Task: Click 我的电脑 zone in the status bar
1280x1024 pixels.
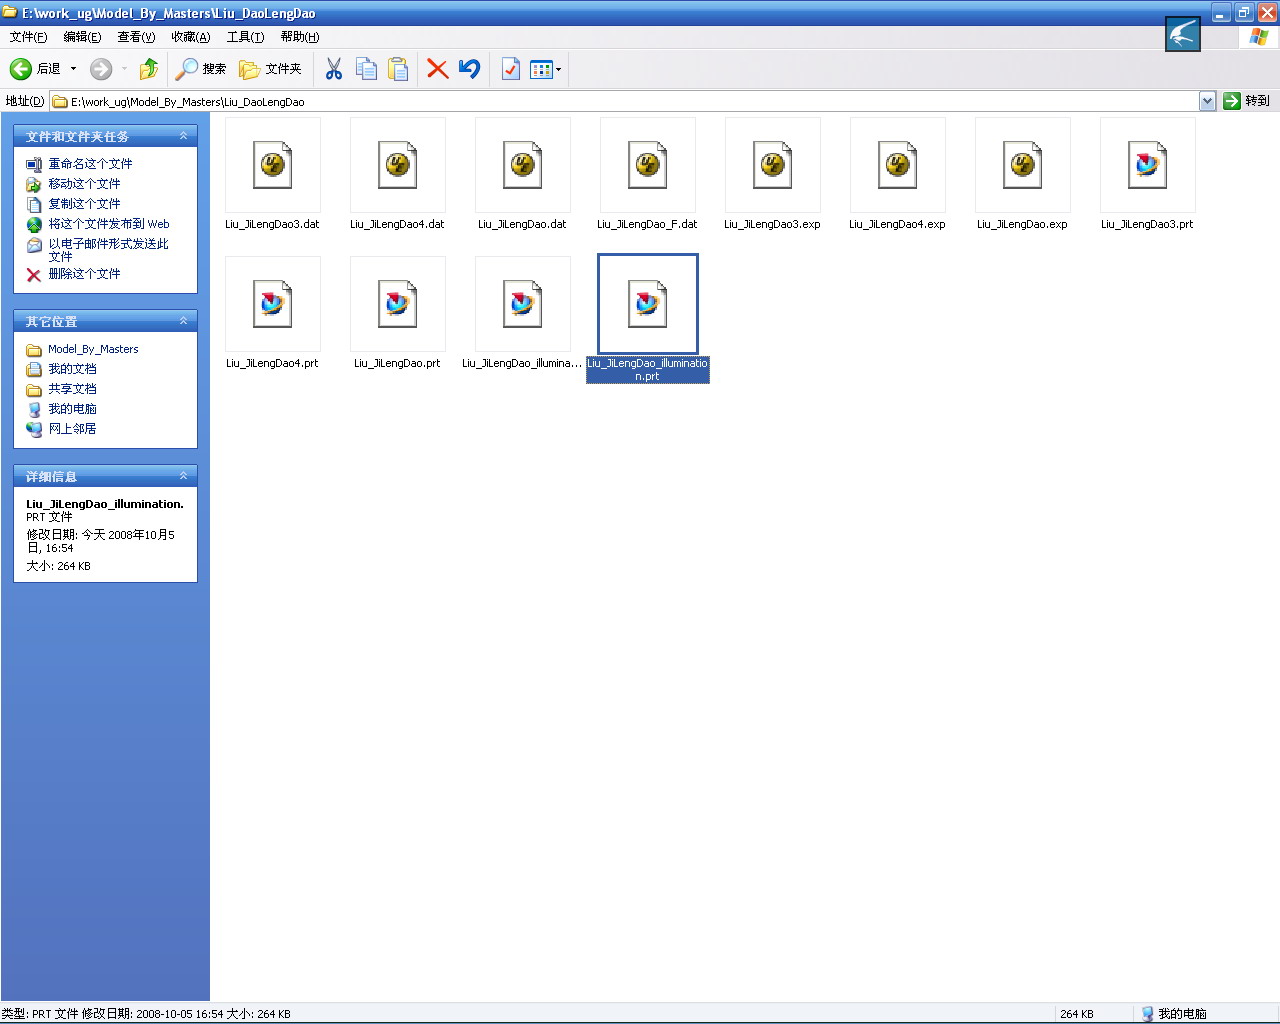Action: click(x=1173, y=1014)
